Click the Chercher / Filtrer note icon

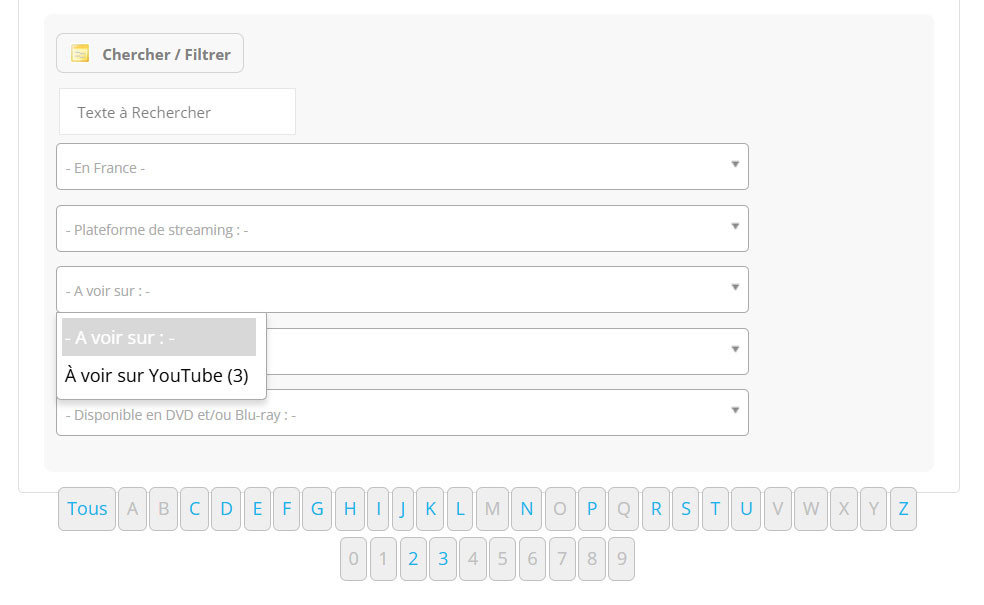pos(81,54)
